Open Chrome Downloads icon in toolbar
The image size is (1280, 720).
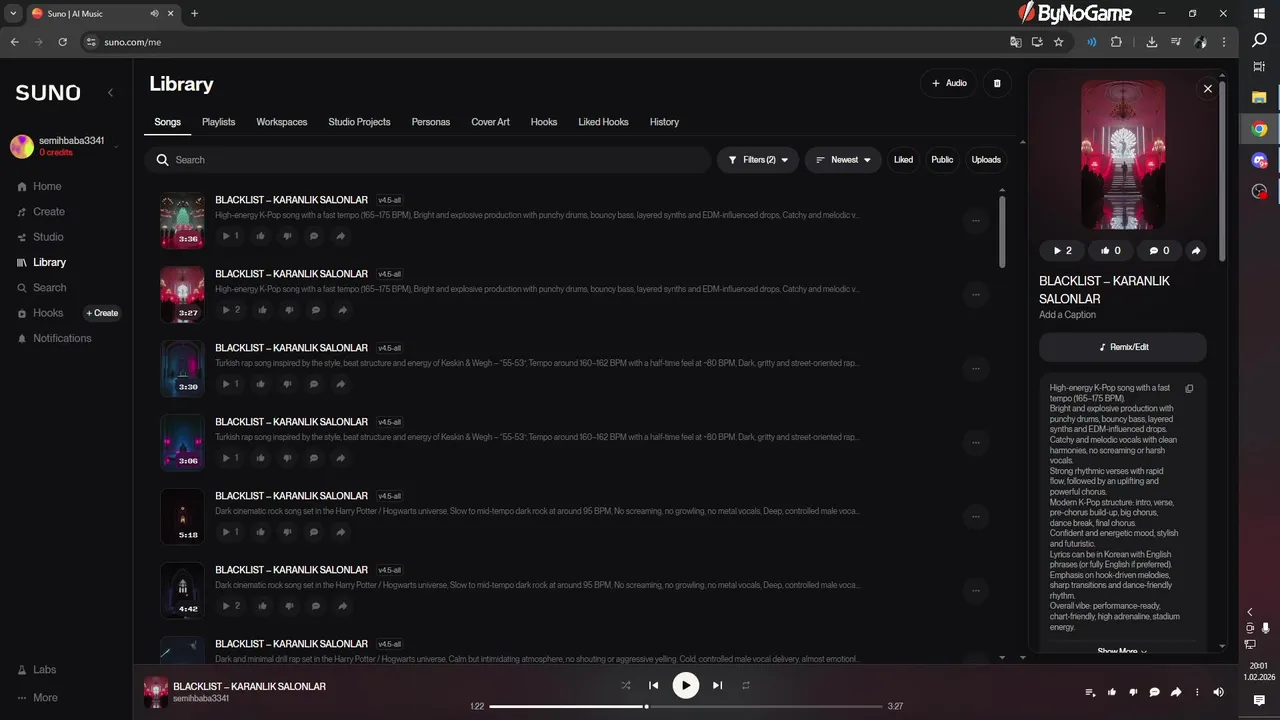(x=1152, y=42)
